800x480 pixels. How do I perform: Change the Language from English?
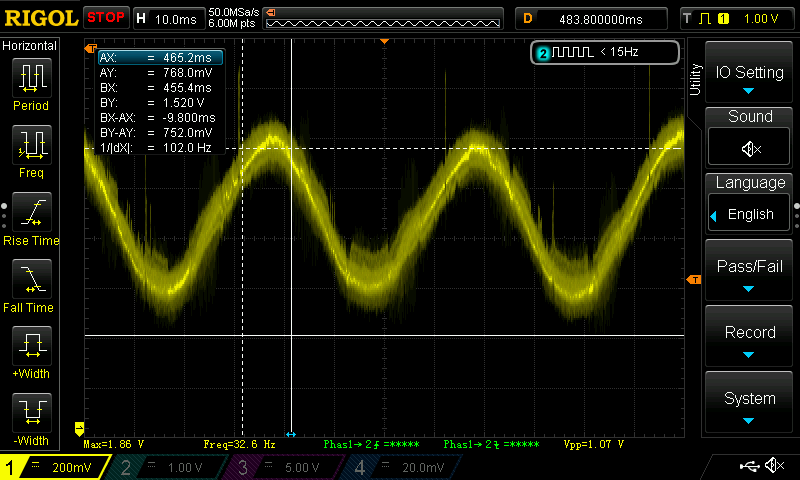(x=749, y=214)
